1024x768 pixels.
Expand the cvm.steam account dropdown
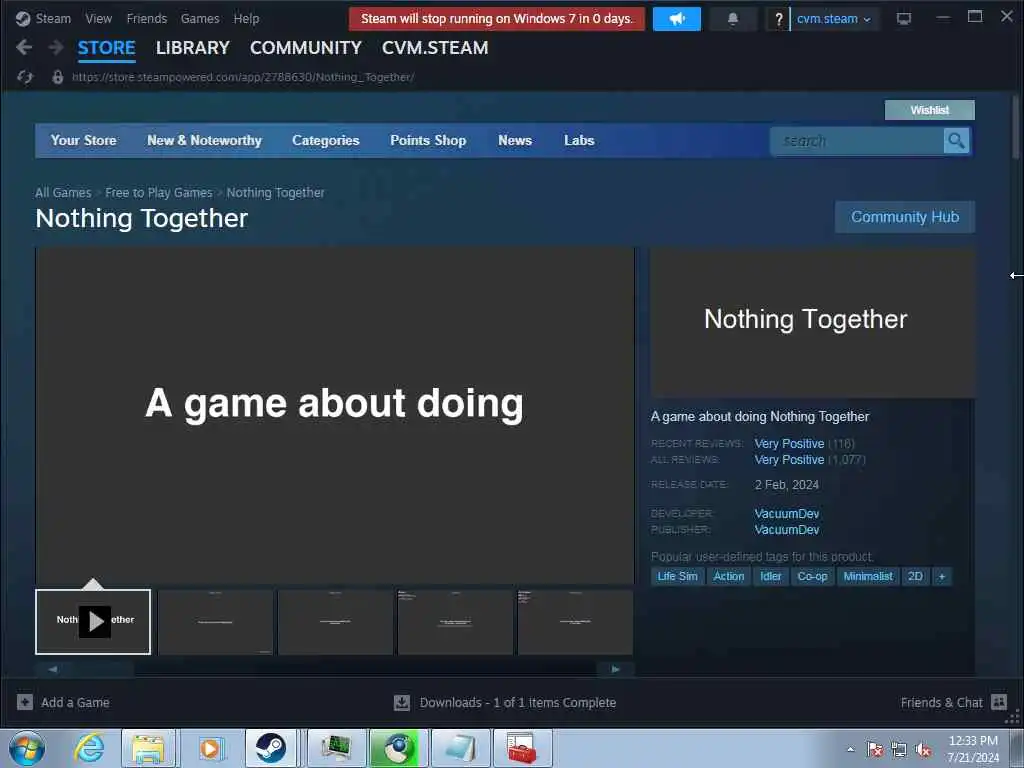pos(834,19)
